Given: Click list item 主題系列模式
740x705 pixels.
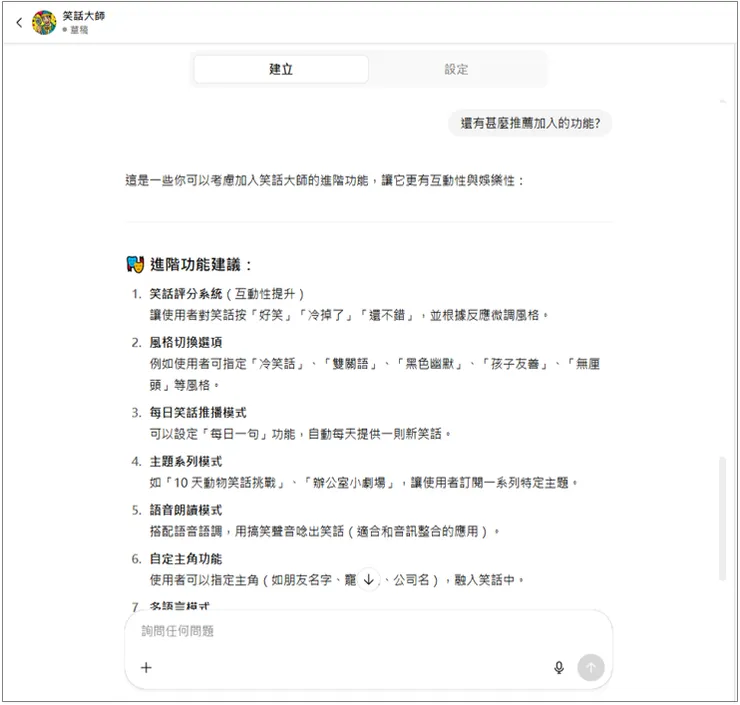Looking at the screenshot, I should (185, 462).
